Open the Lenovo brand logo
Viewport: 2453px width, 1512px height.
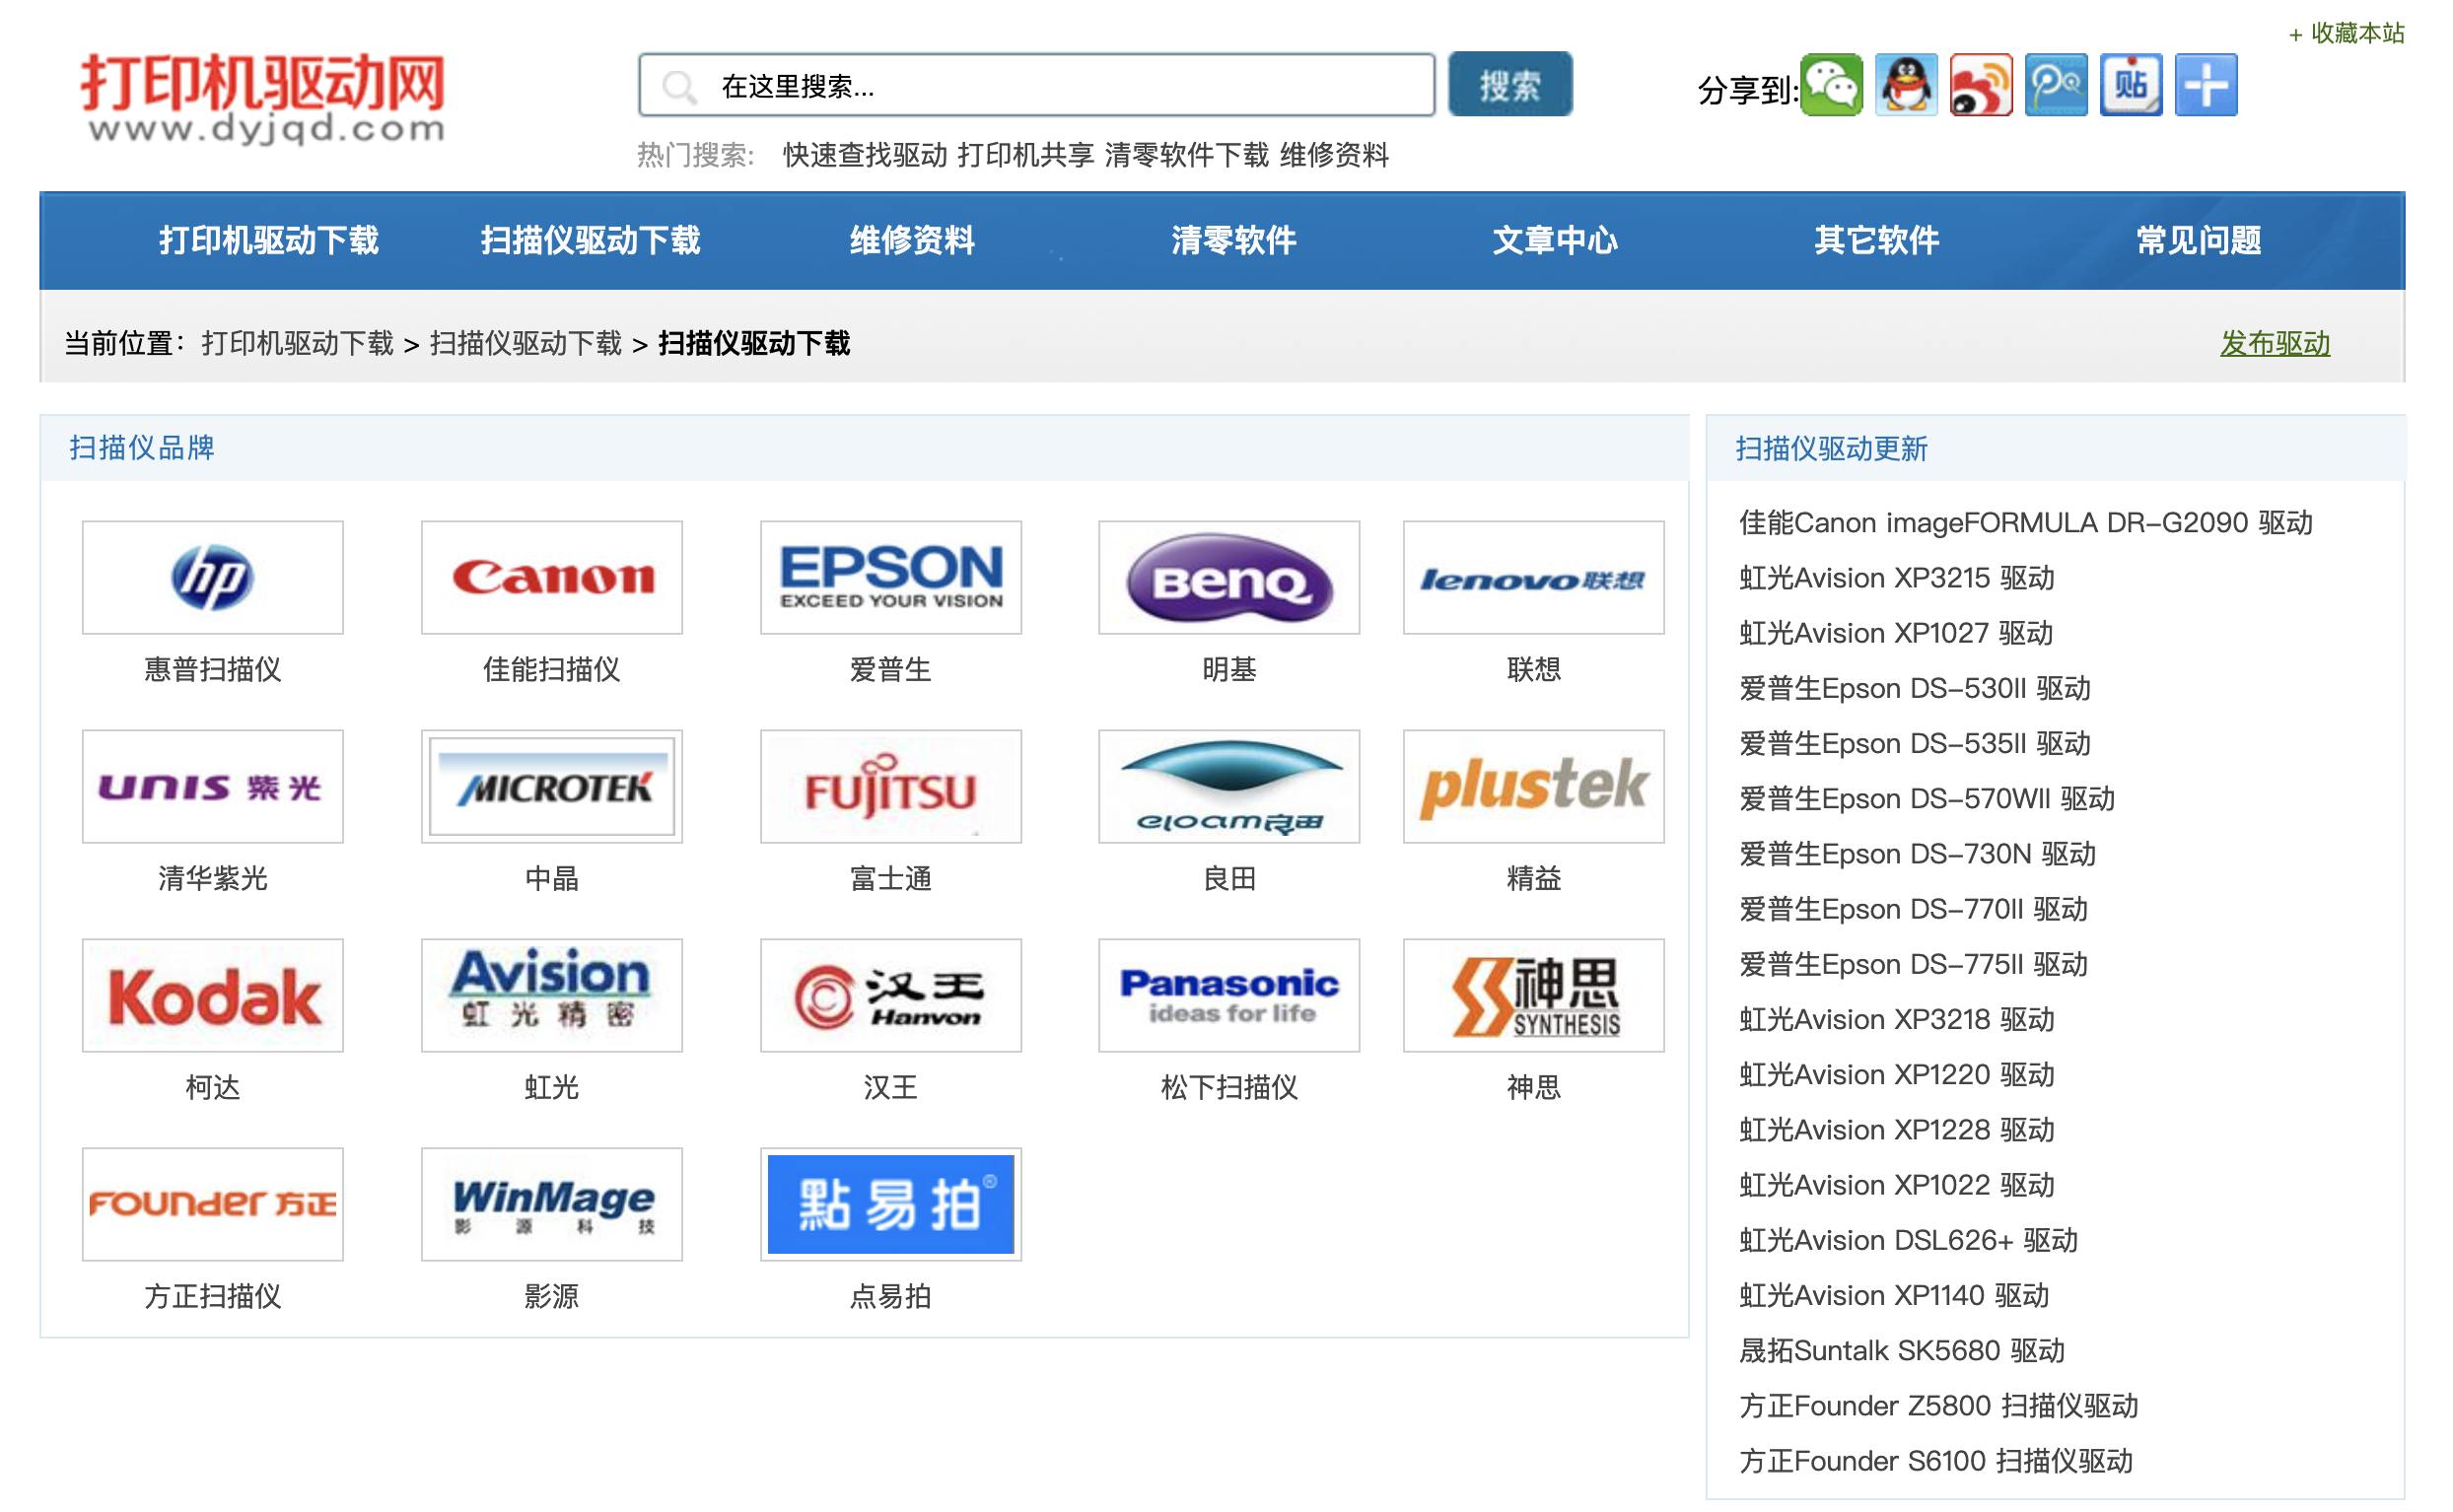[1534, 577]
